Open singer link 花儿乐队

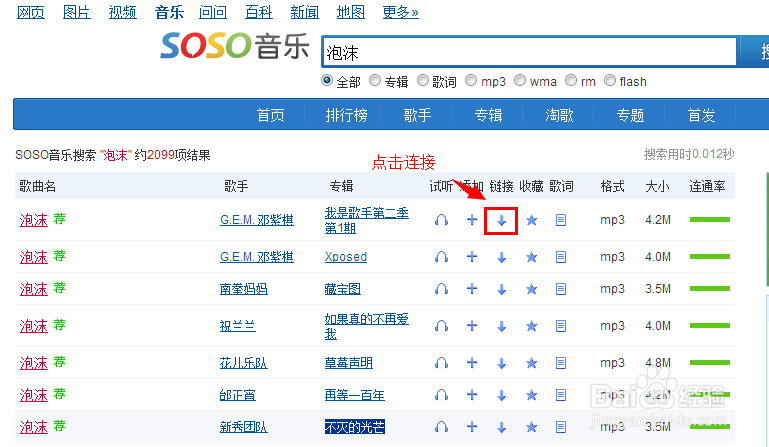coord(244,363)
